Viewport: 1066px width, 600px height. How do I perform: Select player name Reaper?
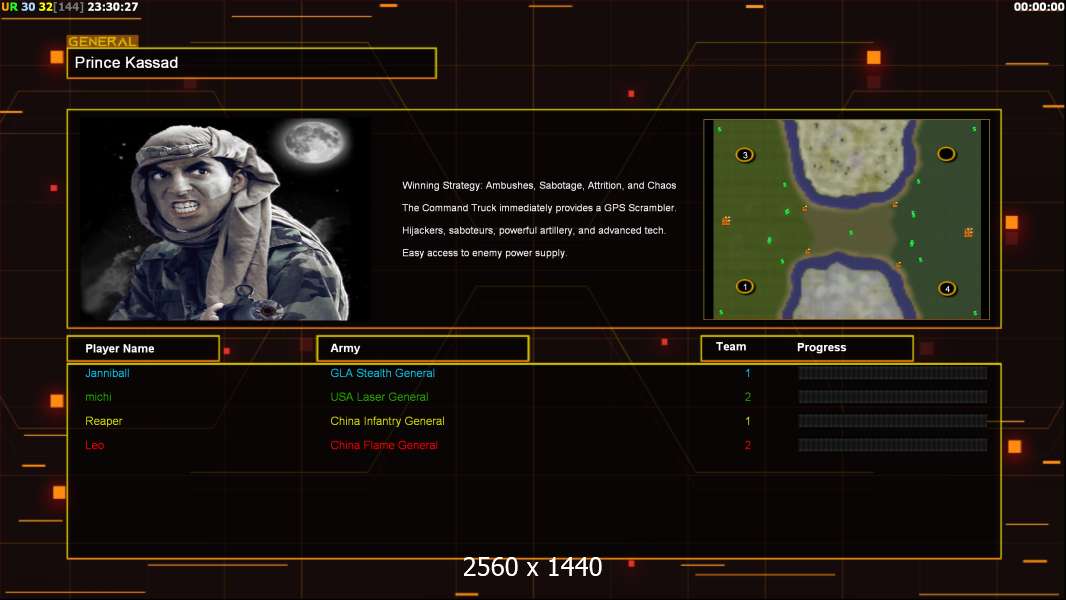103,421
